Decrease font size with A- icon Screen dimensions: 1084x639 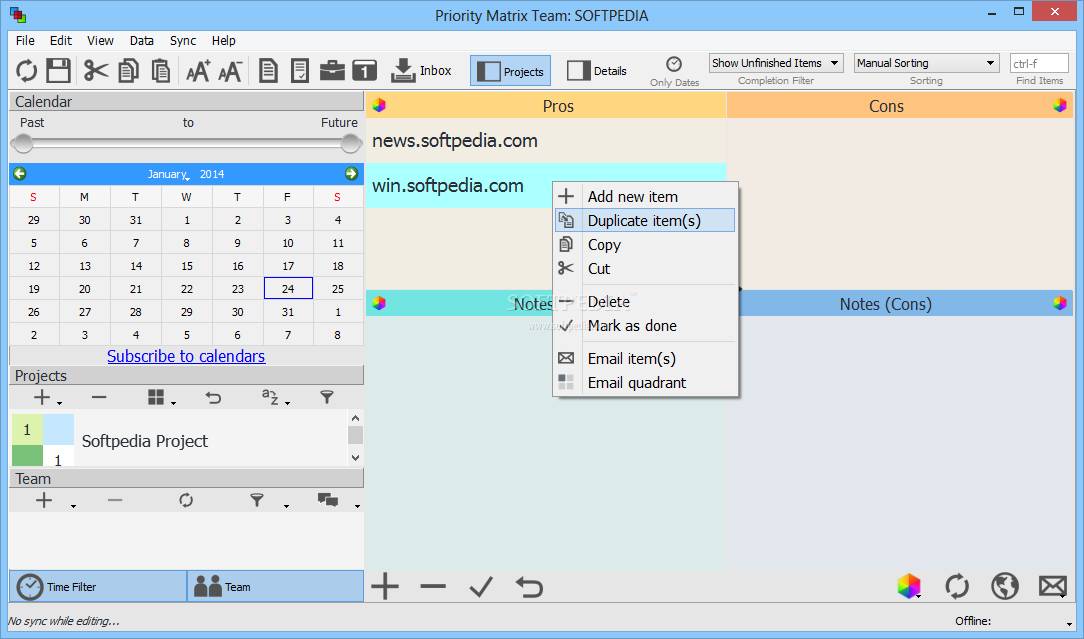[x=230, y=71]
